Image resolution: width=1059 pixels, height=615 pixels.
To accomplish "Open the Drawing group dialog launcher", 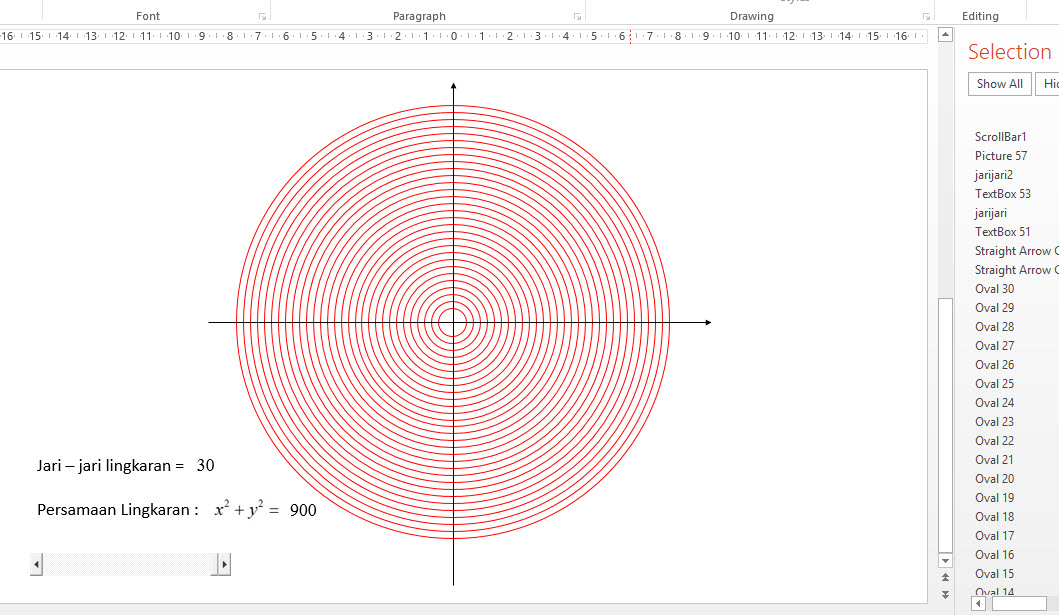I will coord(926,17).
